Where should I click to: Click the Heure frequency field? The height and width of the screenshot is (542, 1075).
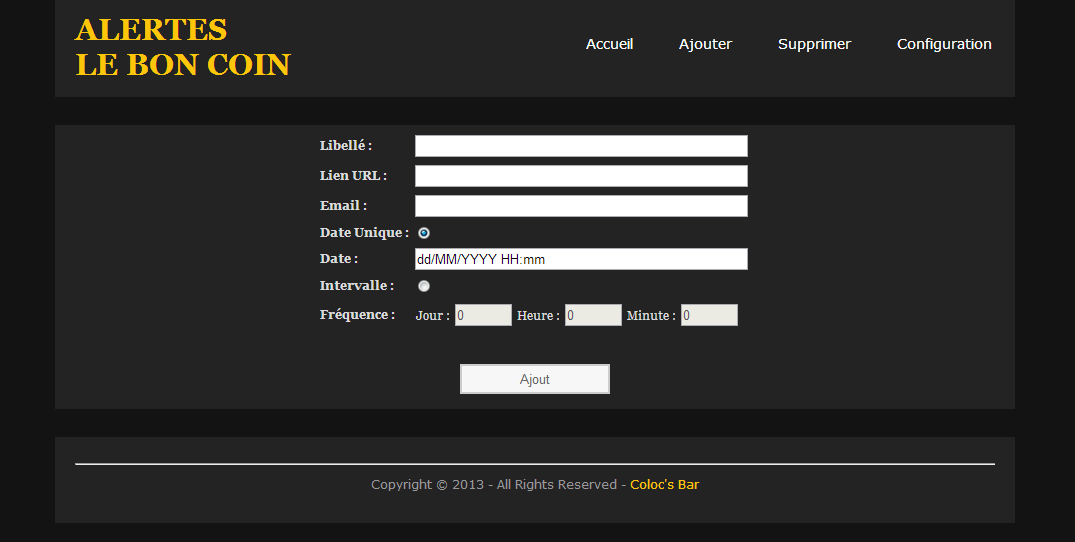(x=593, y=315)
